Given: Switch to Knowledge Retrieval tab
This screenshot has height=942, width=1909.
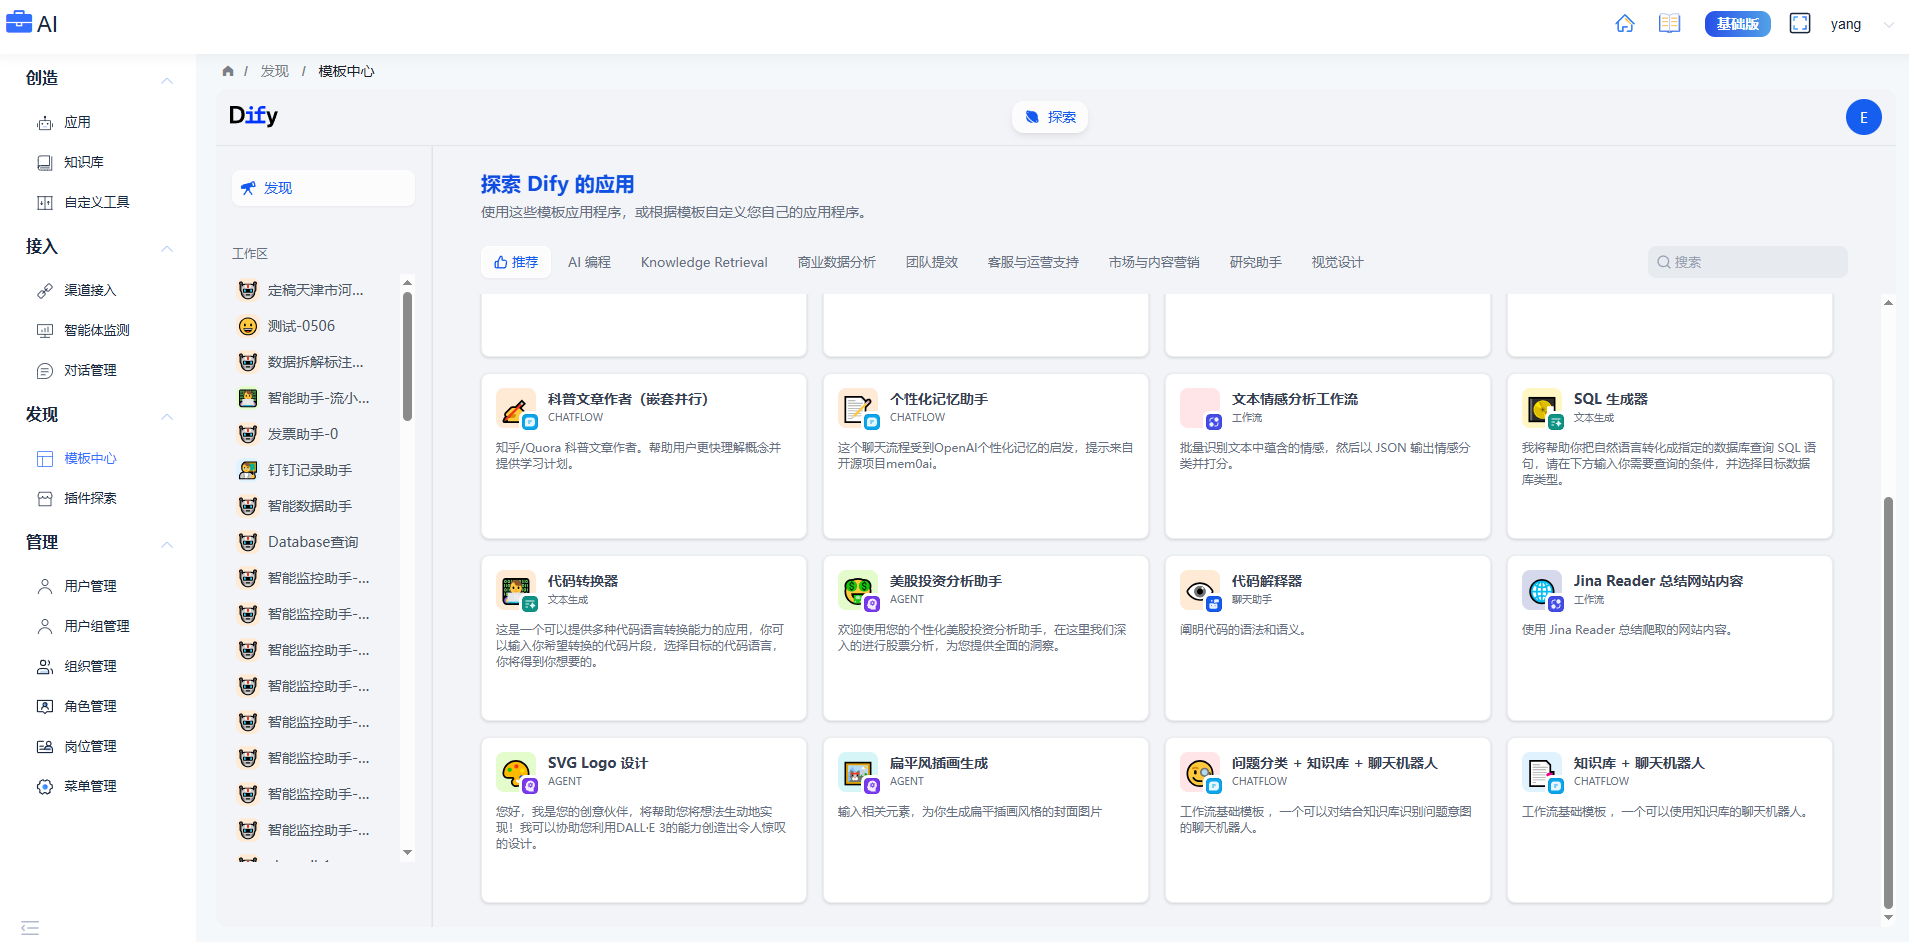Looking at the screenshot, I should pos(704,262).
